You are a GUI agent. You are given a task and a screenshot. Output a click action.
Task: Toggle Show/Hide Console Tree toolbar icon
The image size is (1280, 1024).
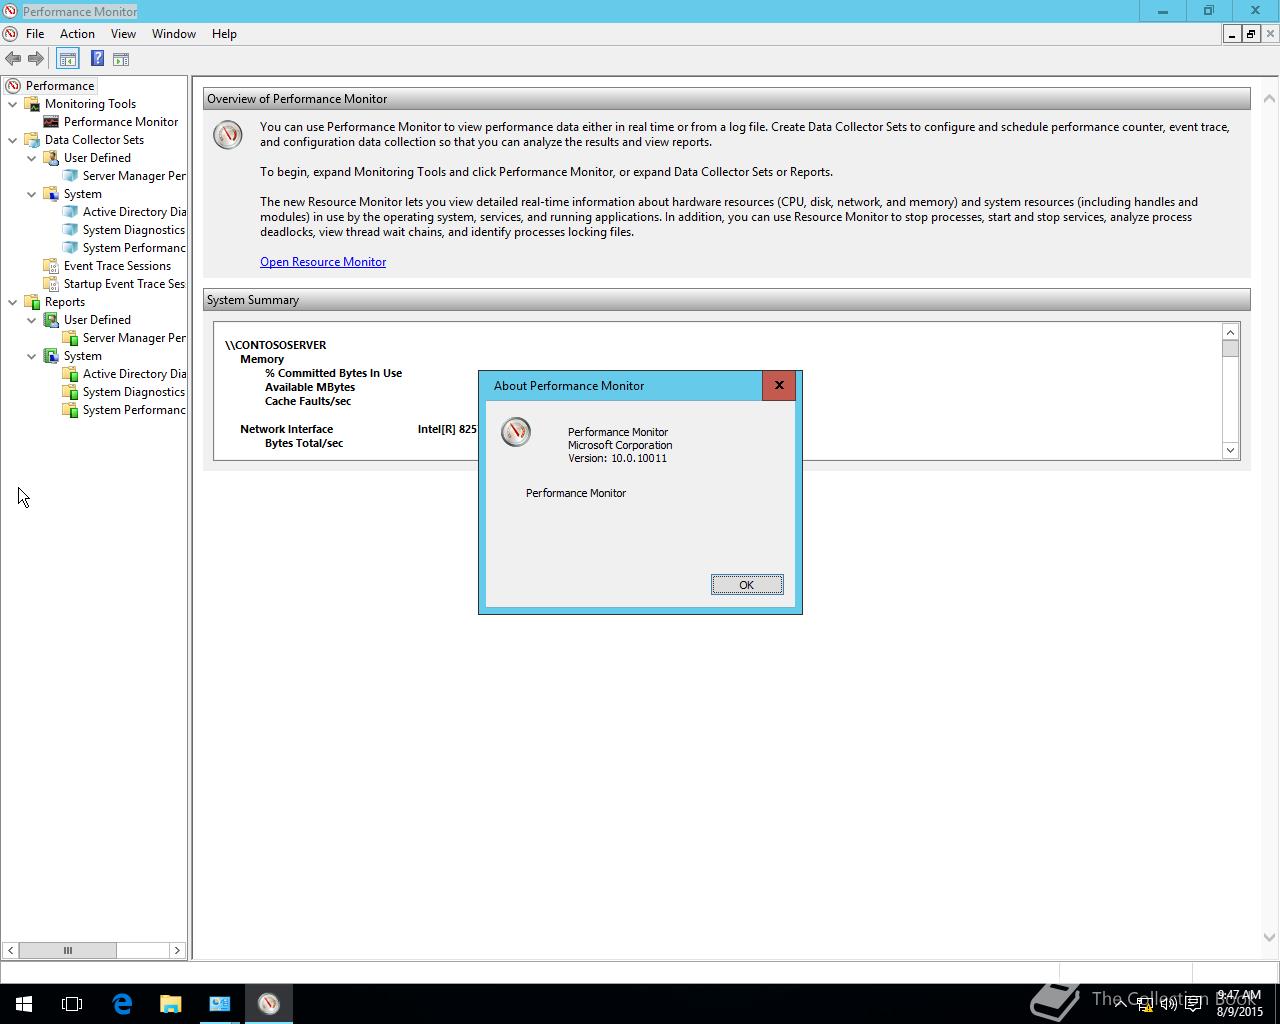tap(67, 59)
